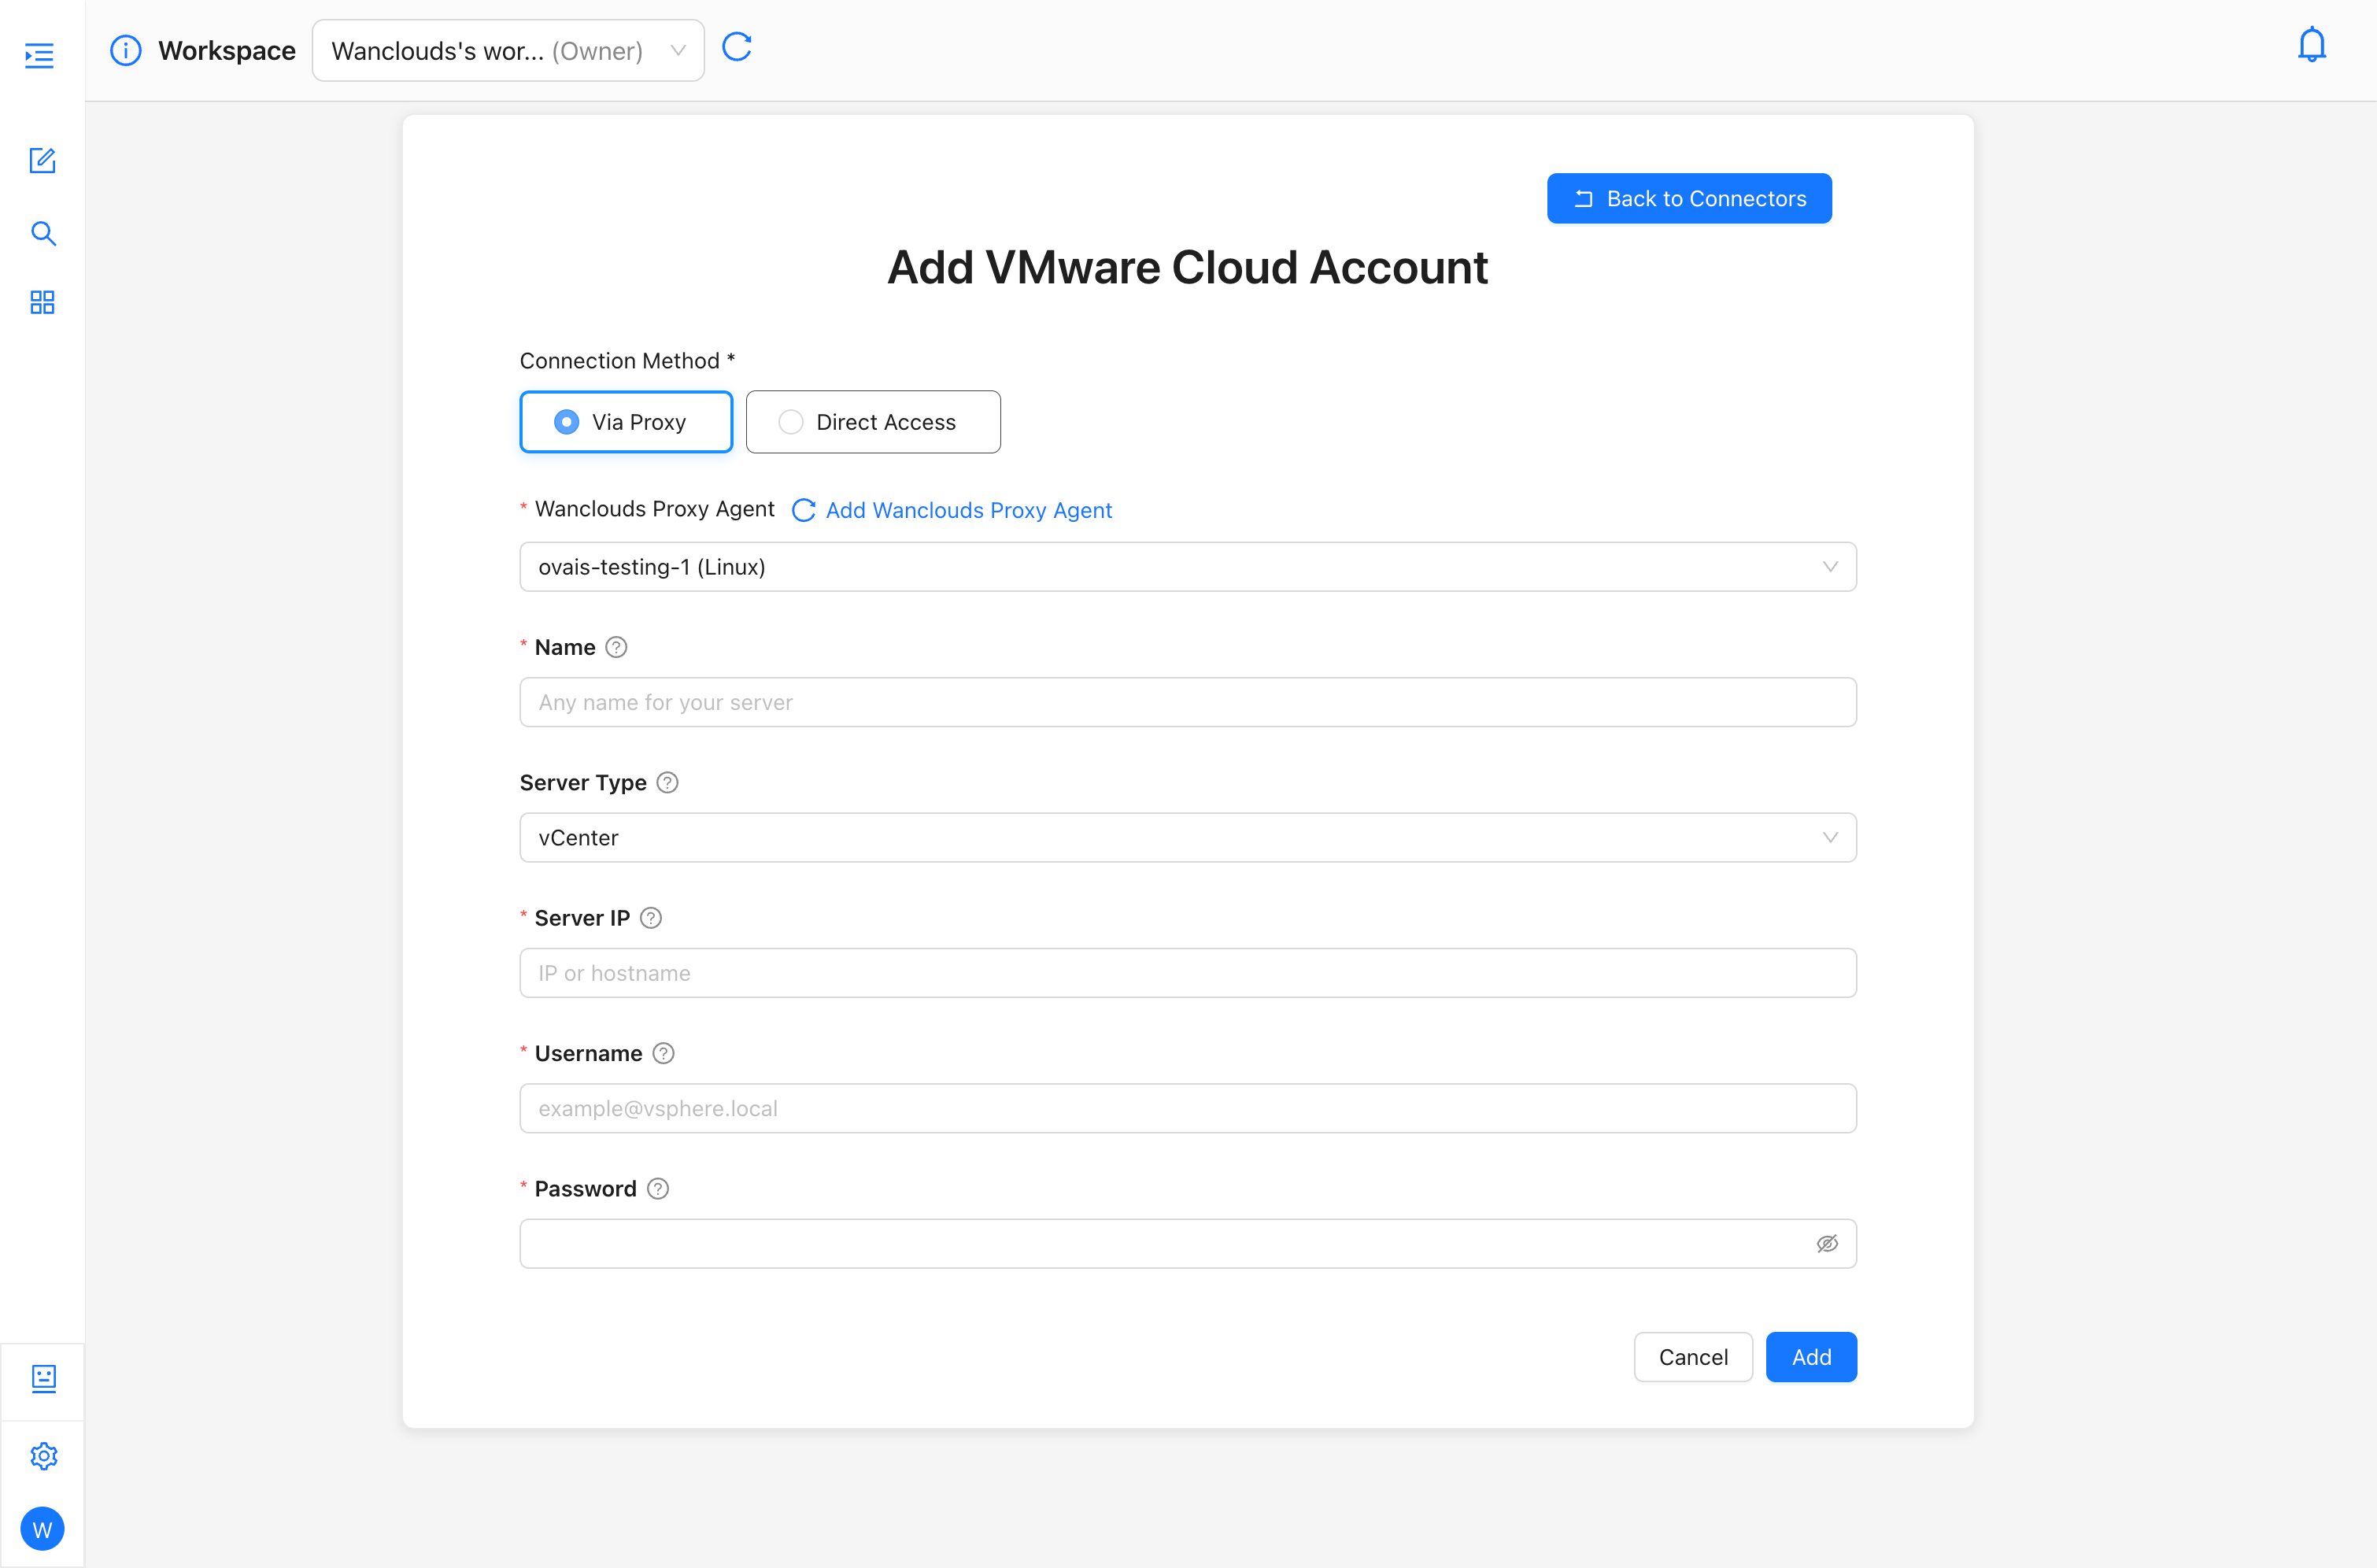Click the Cancel button
2377x1568 pixels.
[1693, 1357]
